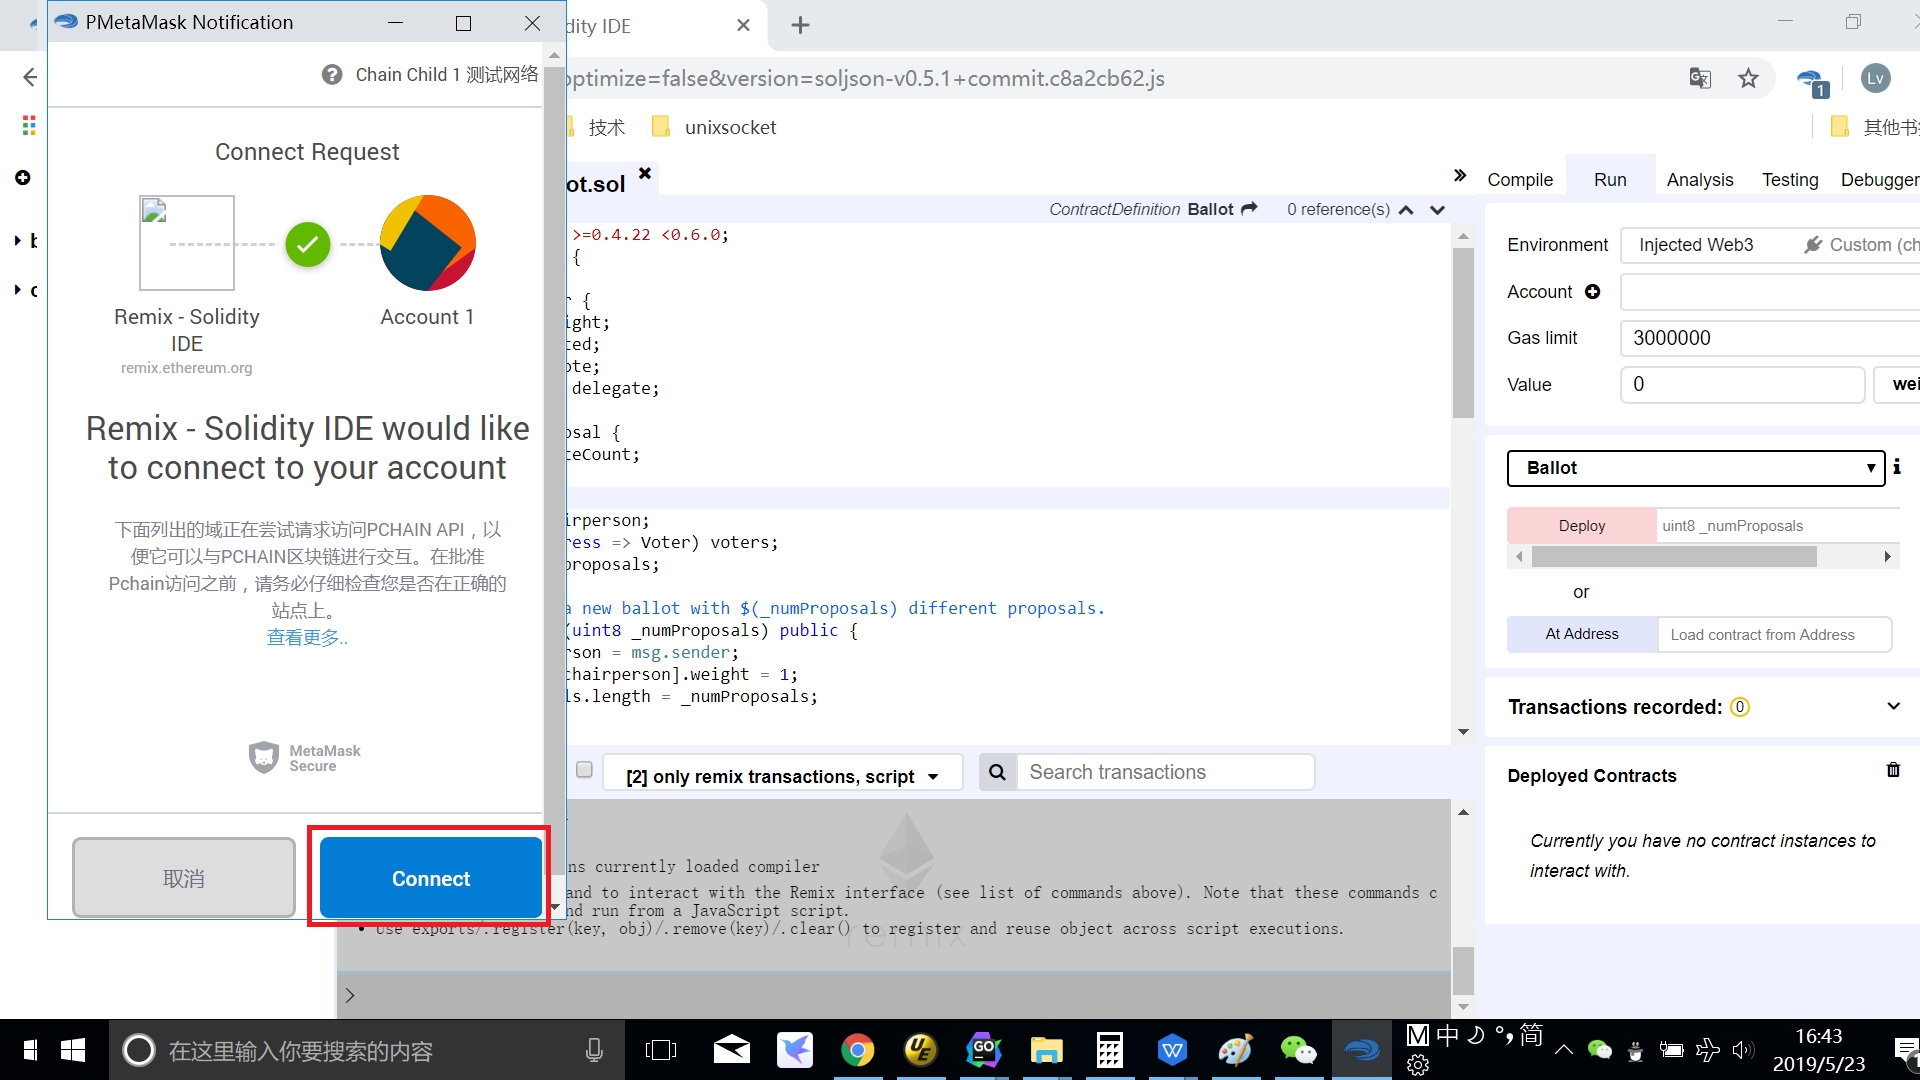Click the Gas limit input field
This screenshot has width=1920, height=1080.
(1770, 338)
